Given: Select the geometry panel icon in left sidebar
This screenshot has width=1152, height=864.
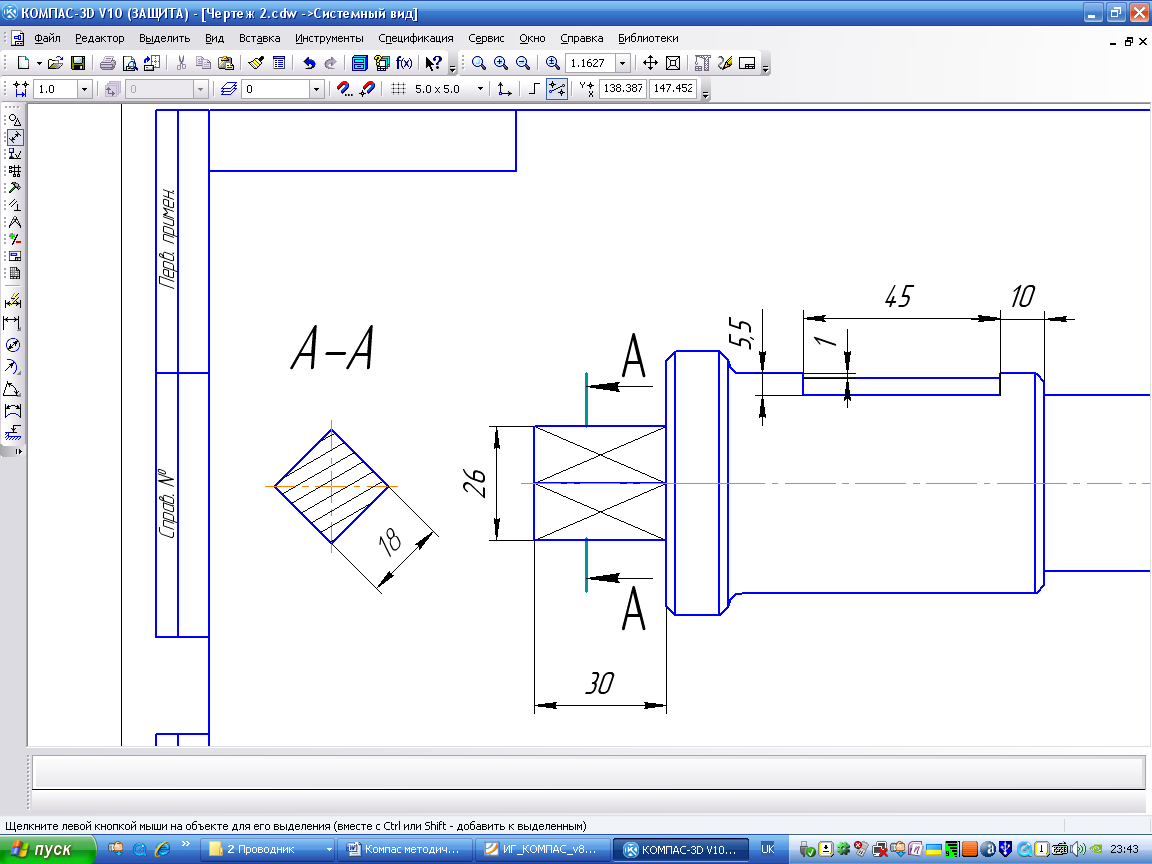Looking at the screenshot, I should (x=15, y=120).
